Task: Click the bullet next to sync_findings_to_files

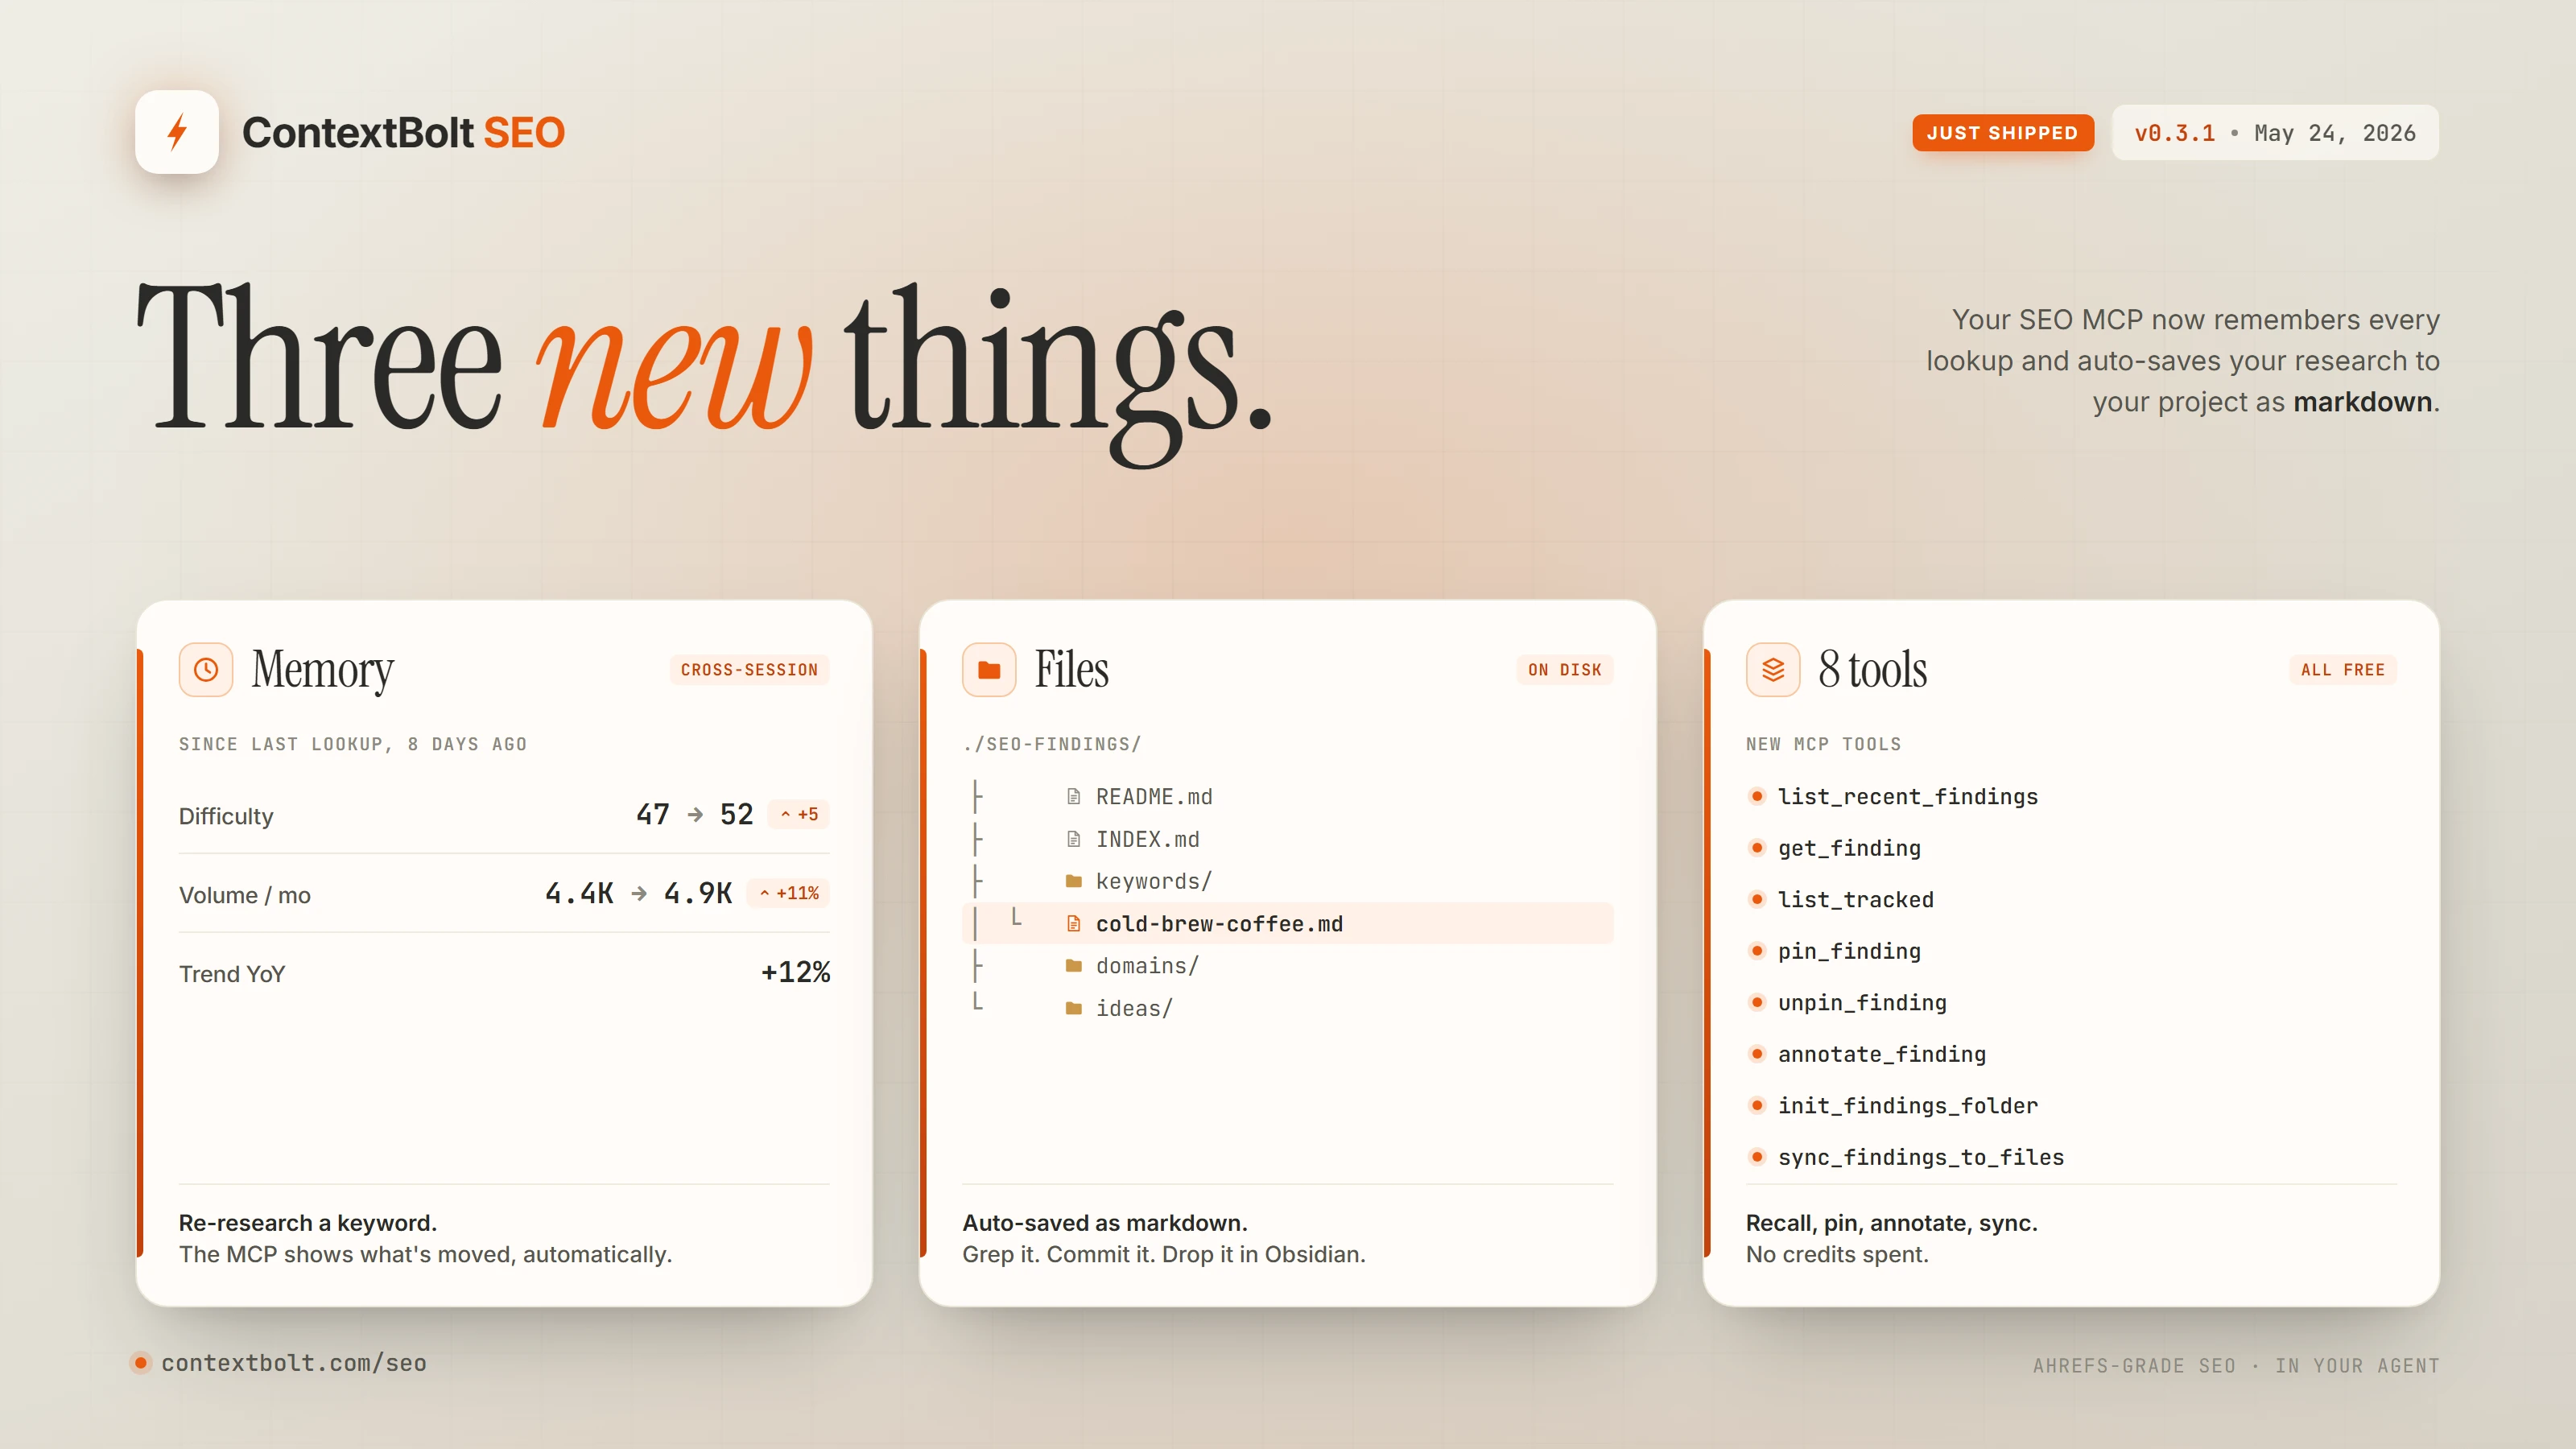Action: point(1757,1157)
